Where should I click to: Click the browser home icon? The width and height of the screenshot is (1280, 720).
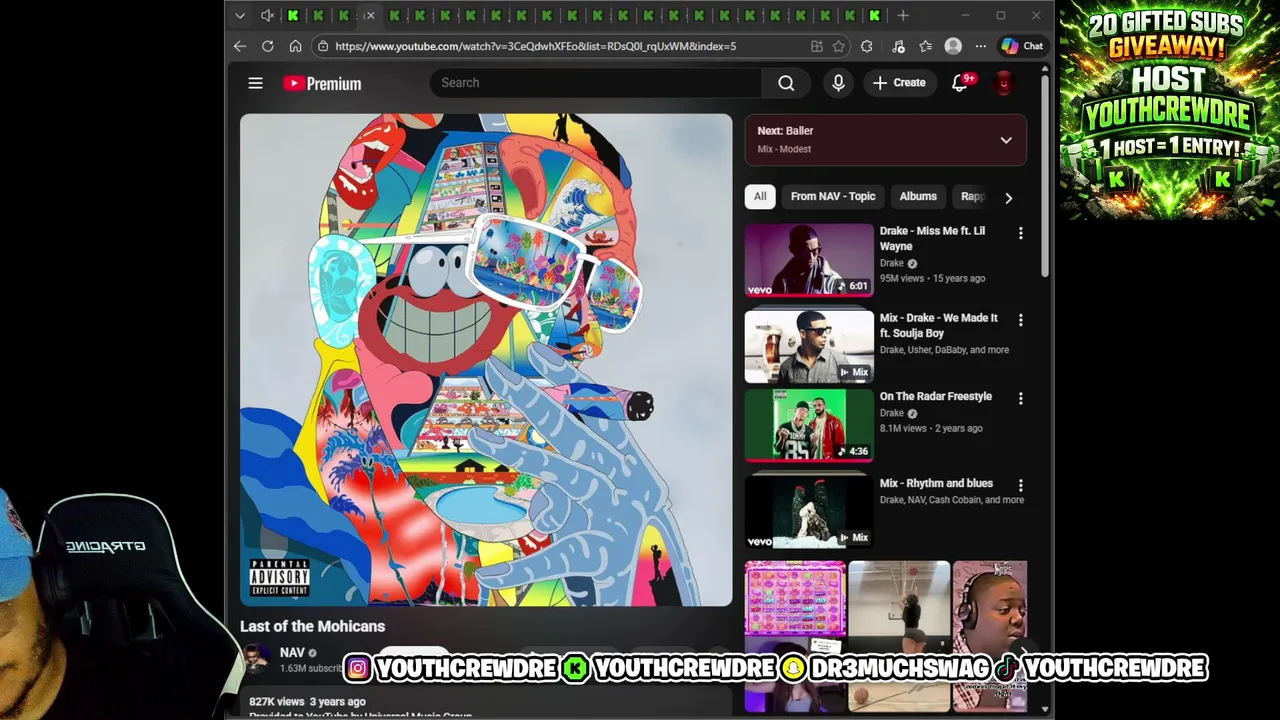point(295,46)
